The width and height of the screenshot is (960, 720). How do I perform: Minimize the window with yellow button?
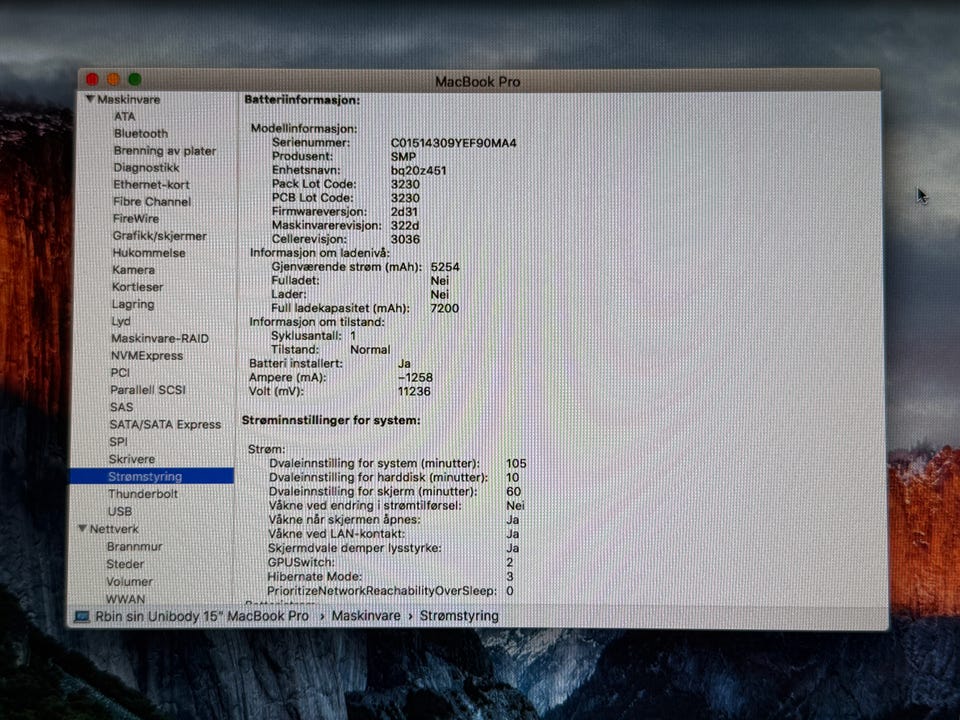click(114, 80)
